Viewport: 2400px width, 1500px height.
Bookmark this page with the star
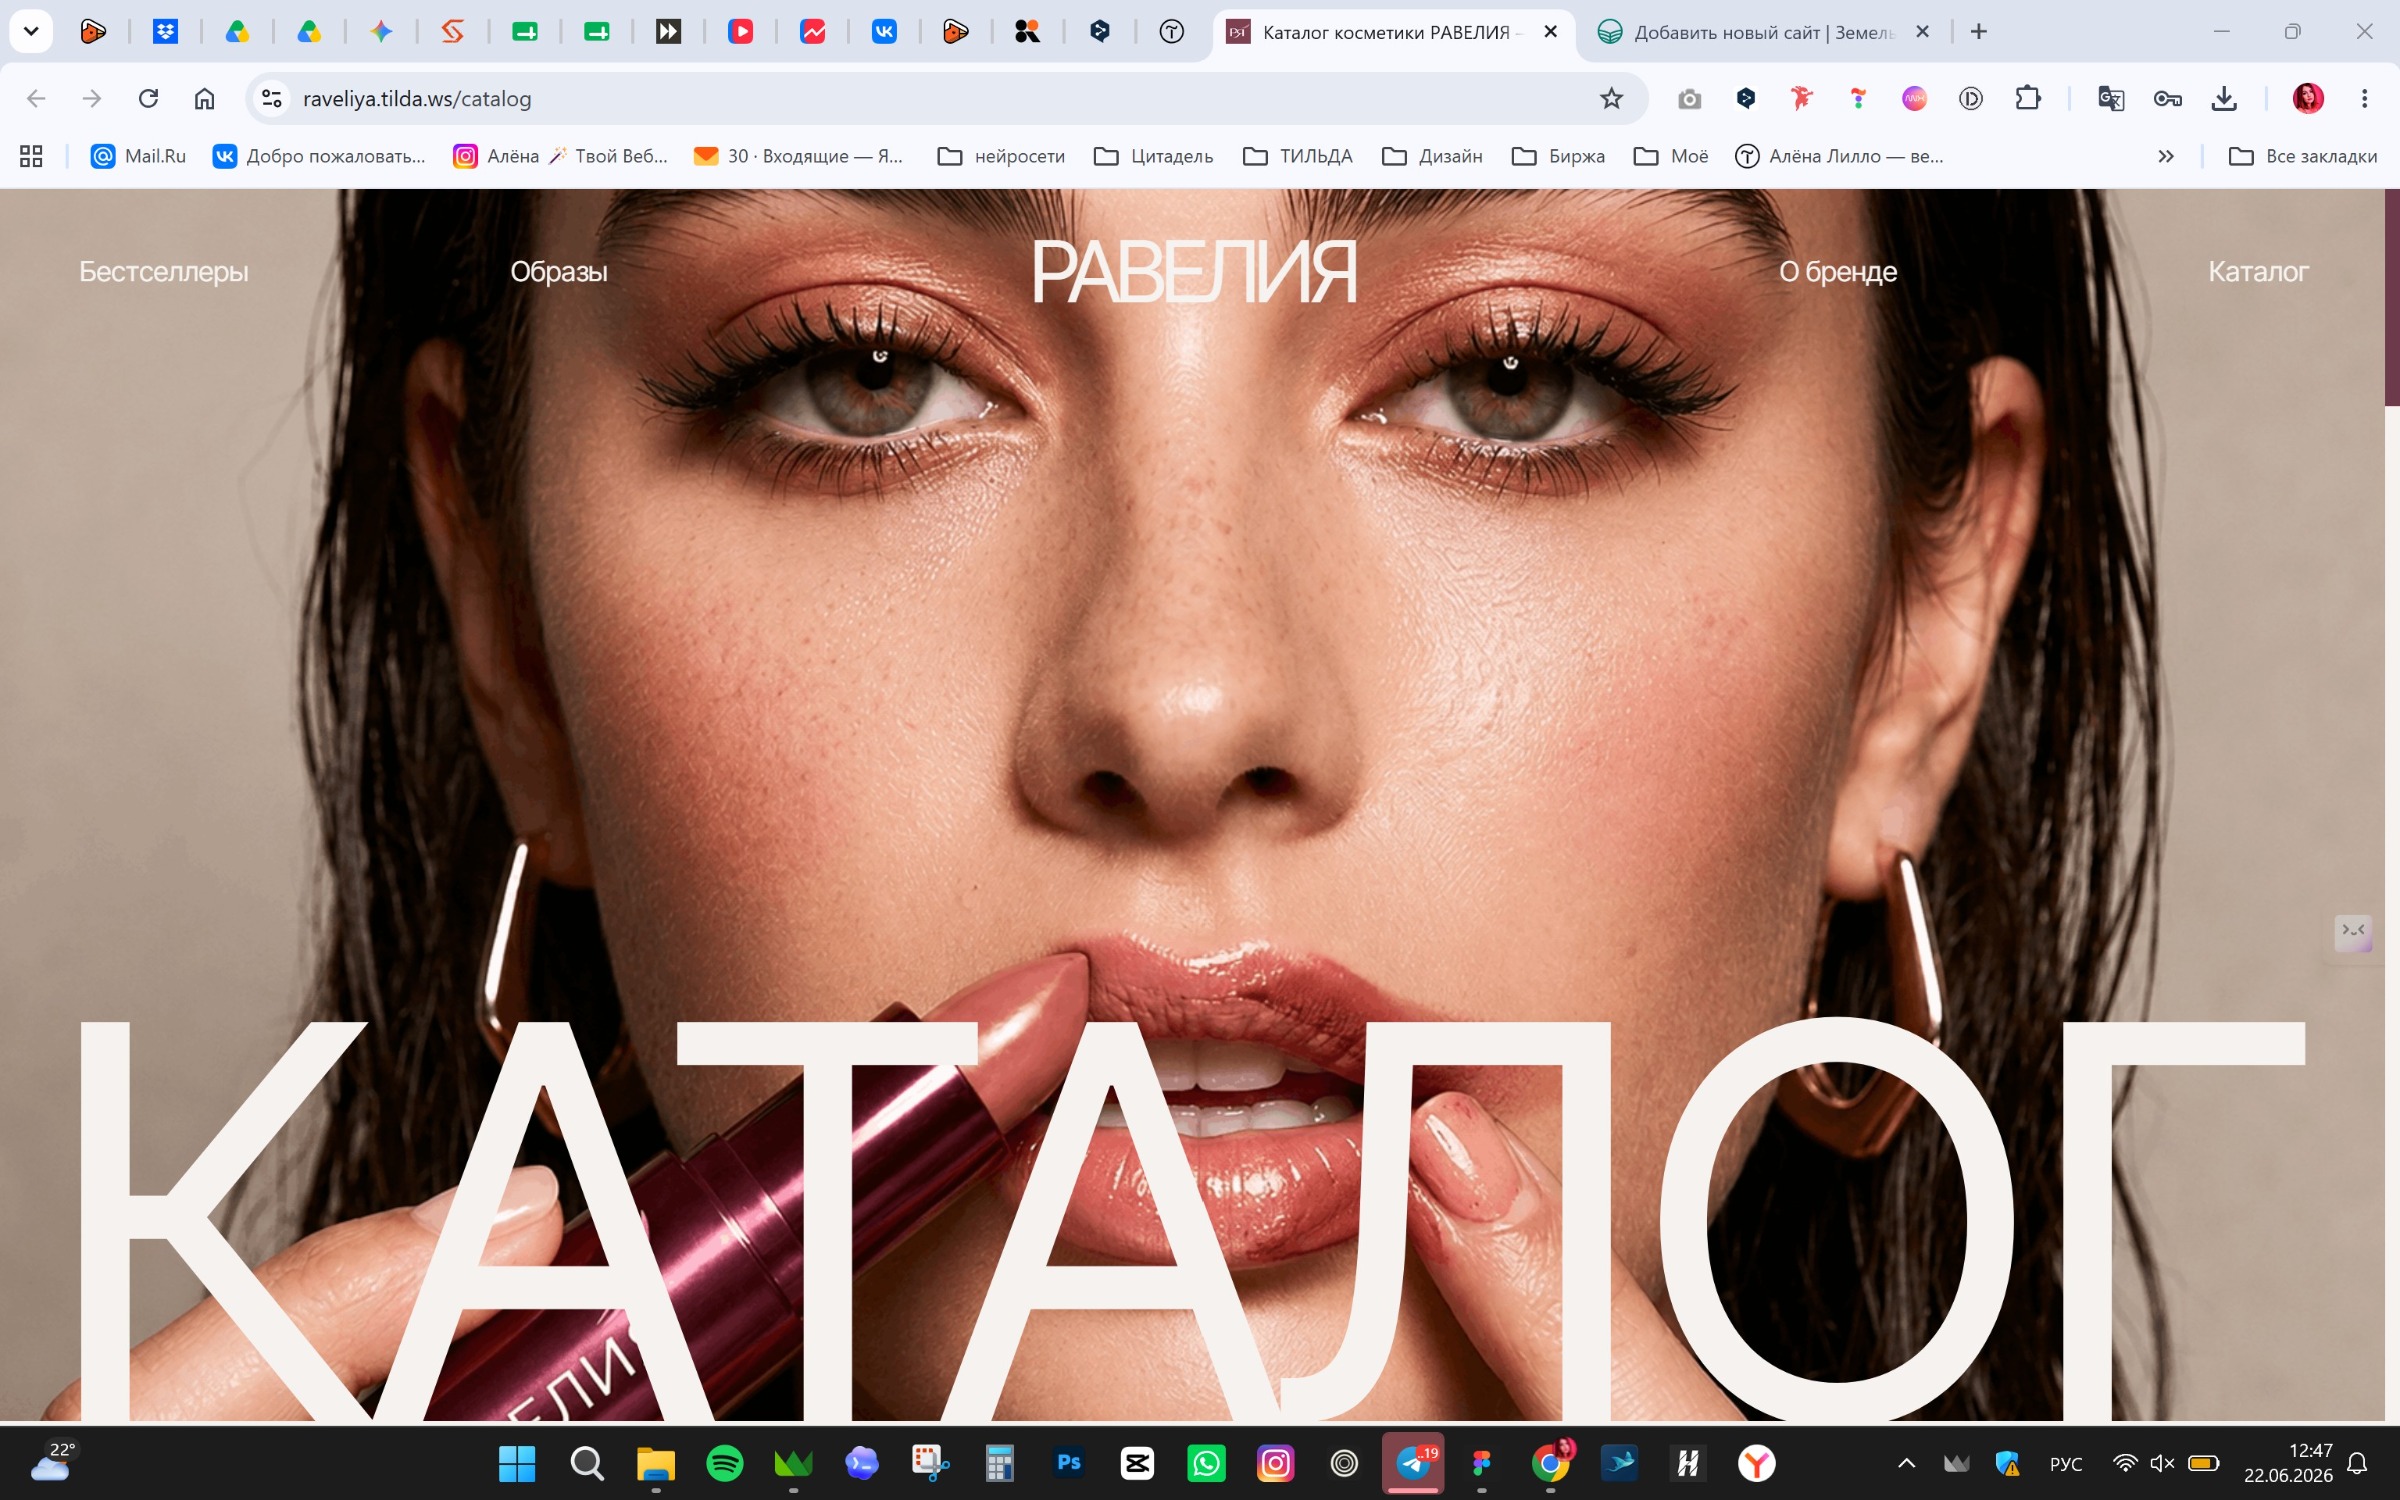[1611, 98]
